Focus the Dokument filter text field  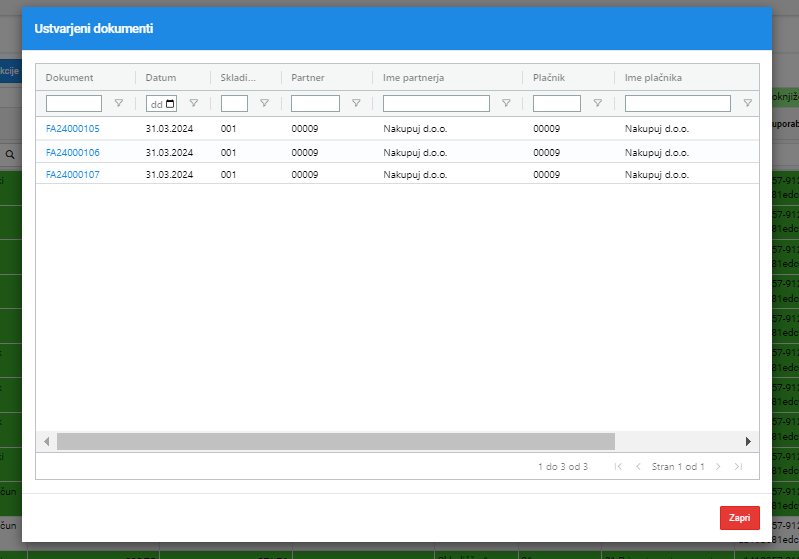pos(74,103)
